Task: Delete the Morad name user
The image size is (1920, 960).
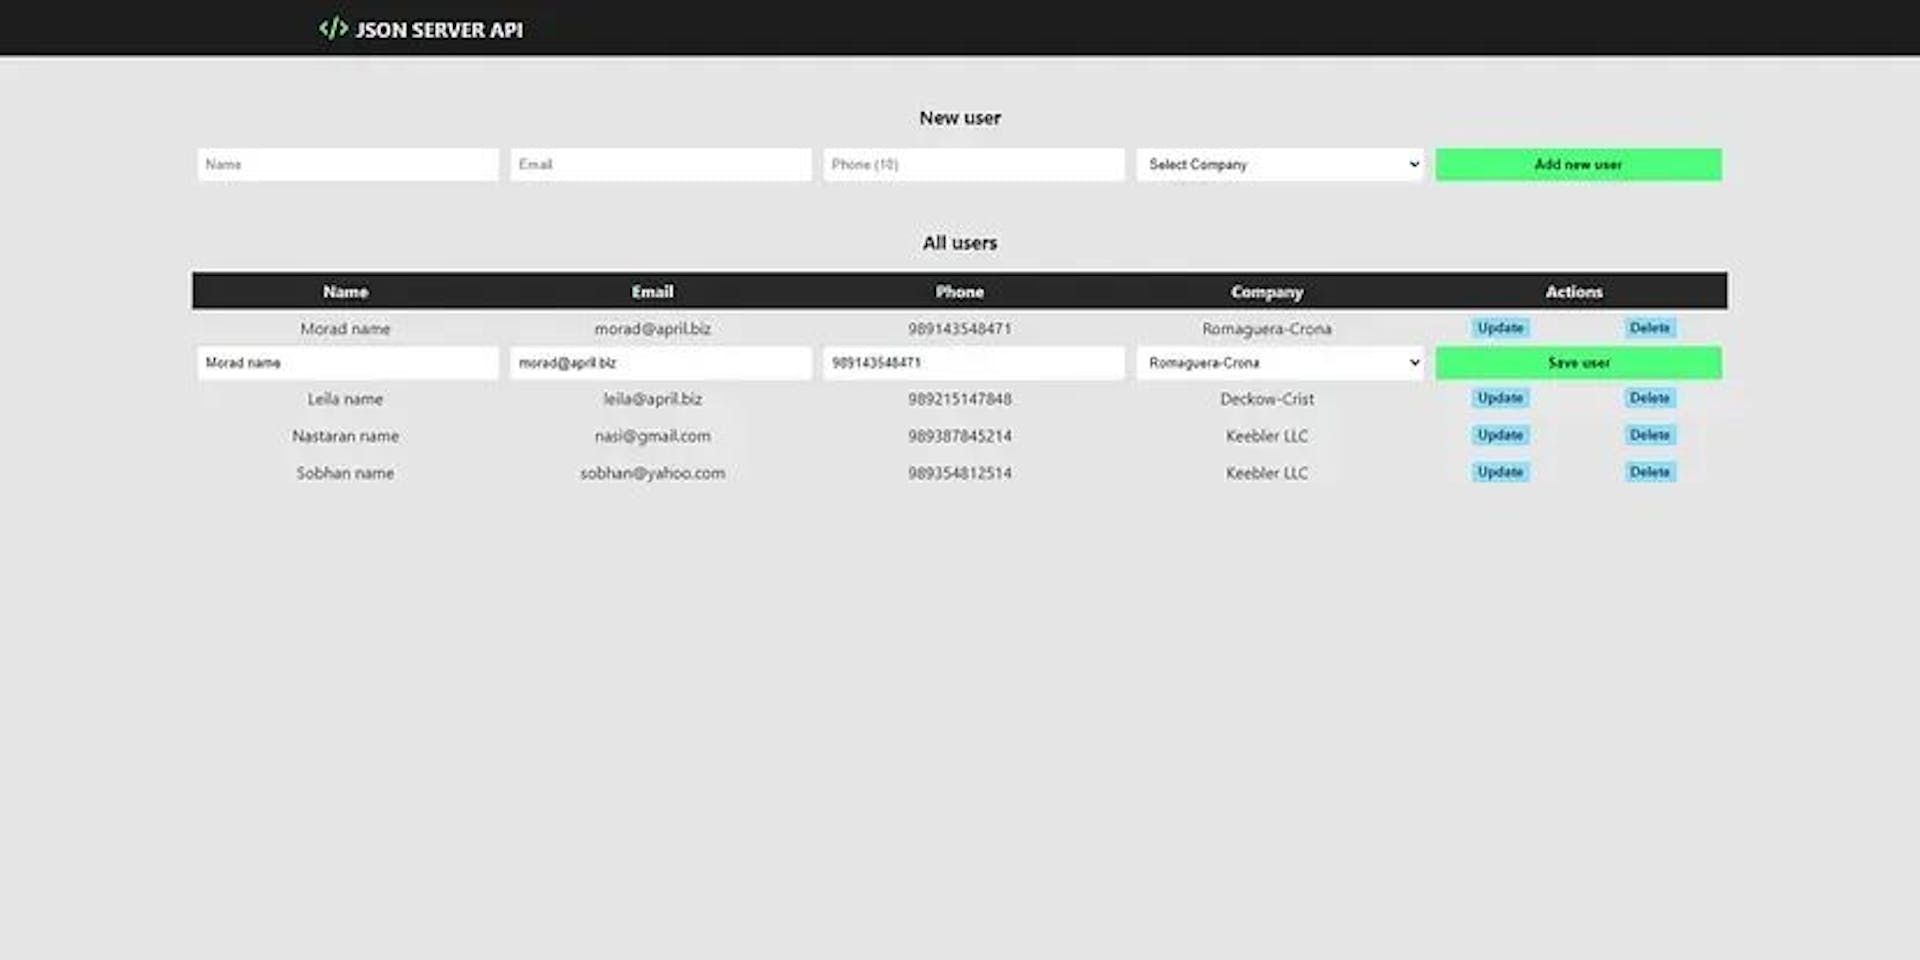Action: (x=1649, y=327)
